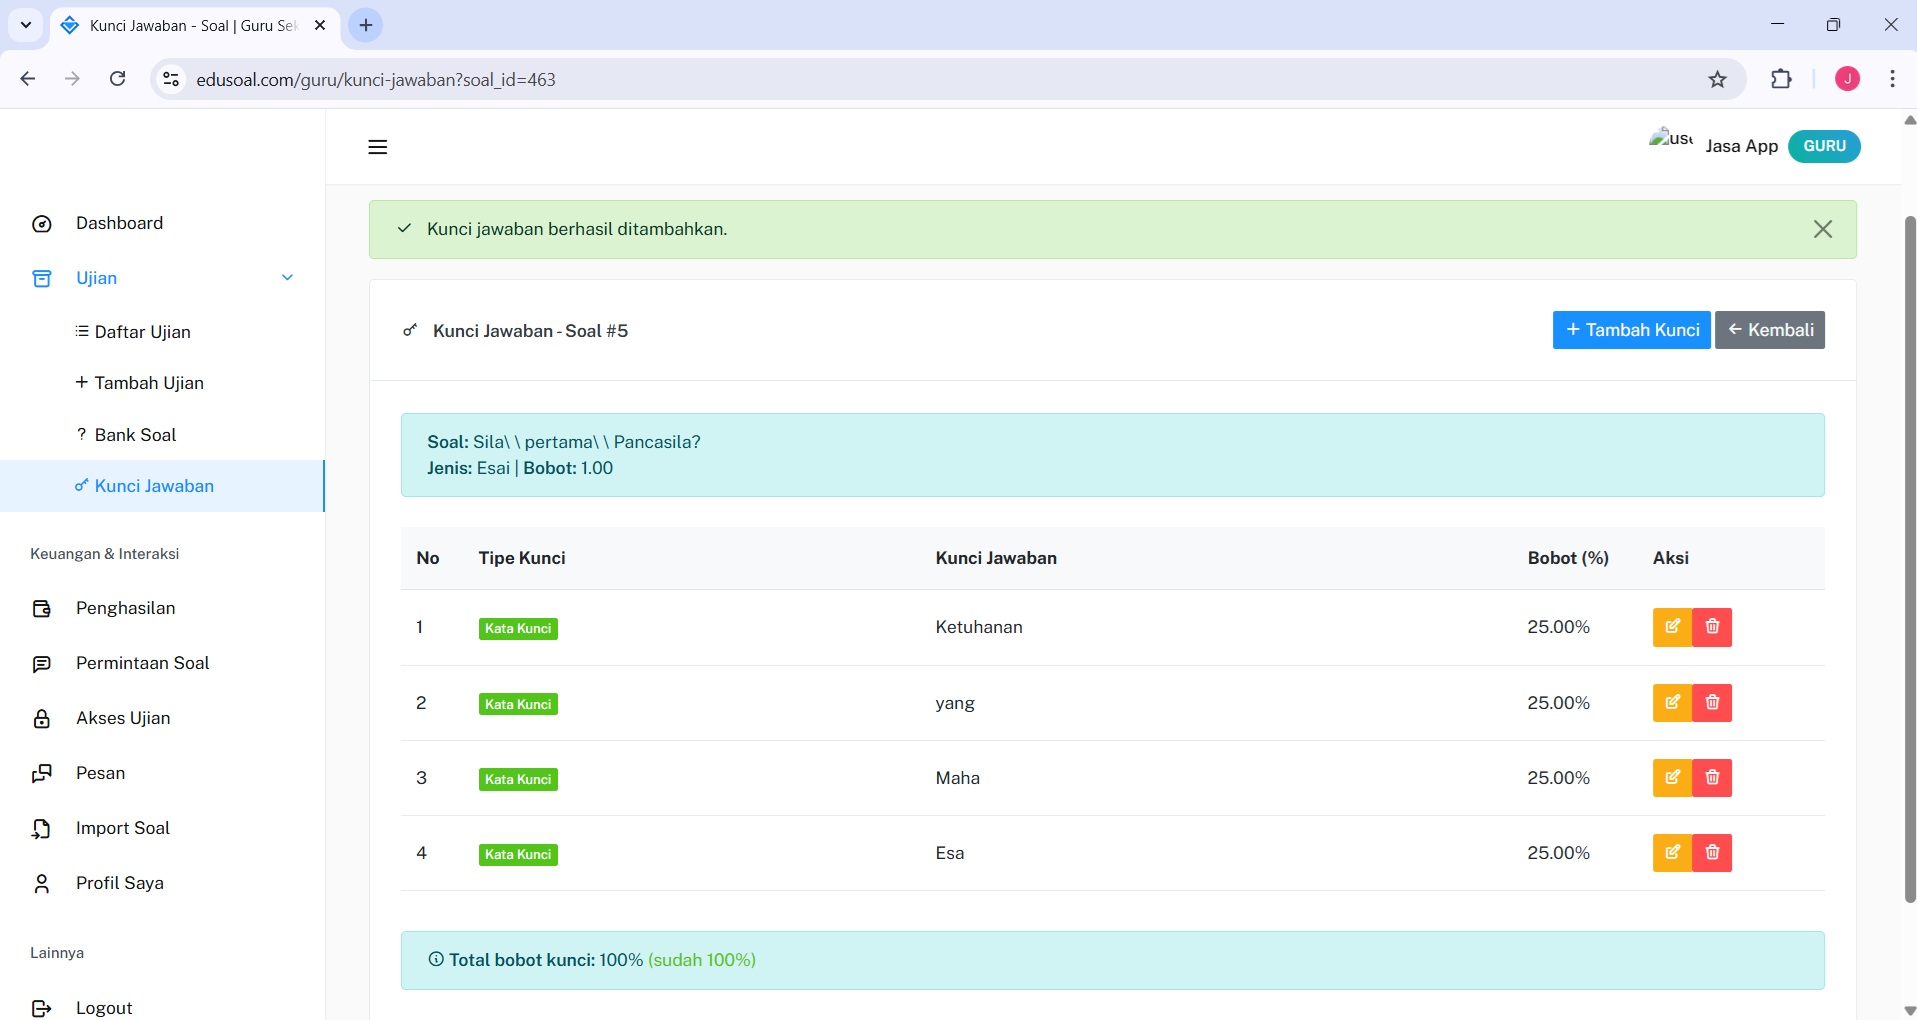The height and width of the screenshot is (1020, 1917).
Task: Select Penghasilan in sidebar
Action: click(125, 608)
